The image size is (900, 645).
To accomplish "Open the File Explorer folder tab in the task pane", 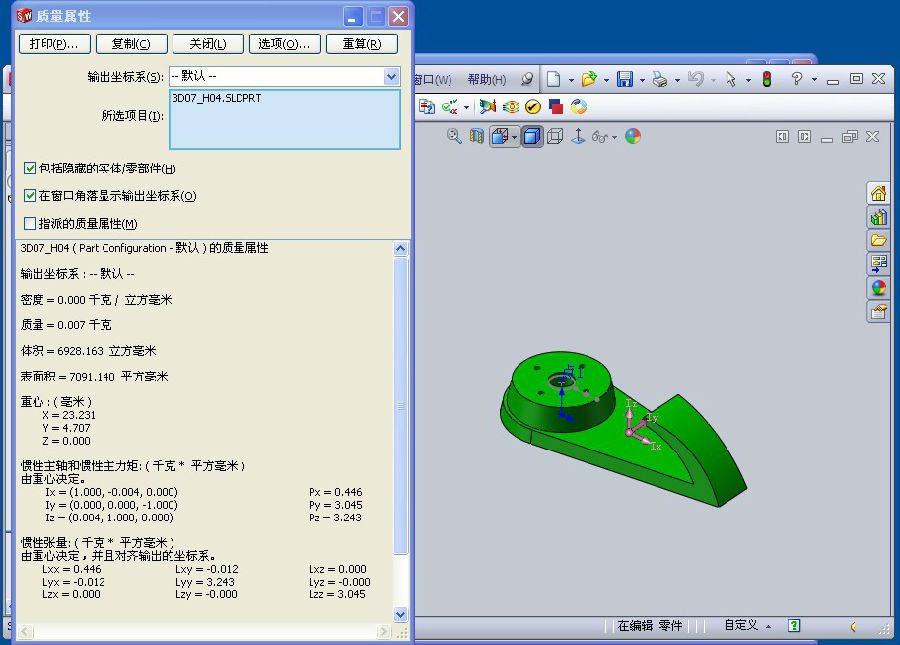I will pos(878,240).
